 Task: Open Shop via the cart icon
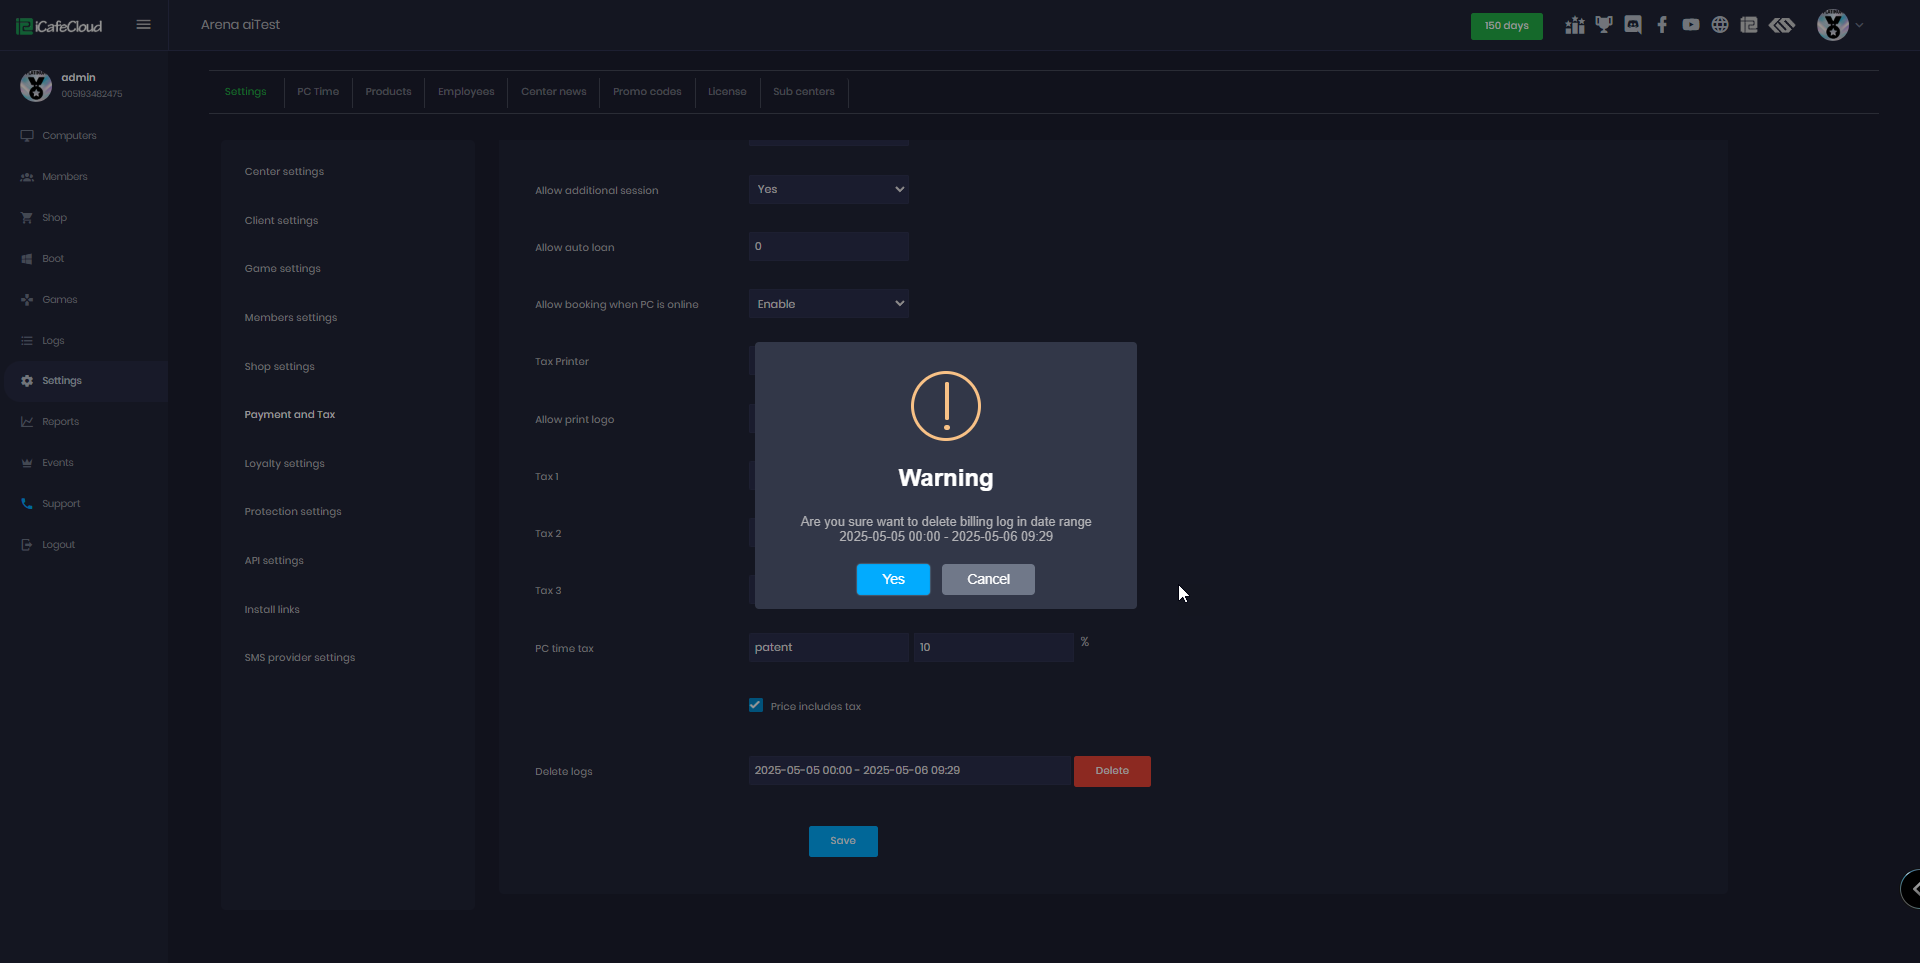click(x=27, y=218)
